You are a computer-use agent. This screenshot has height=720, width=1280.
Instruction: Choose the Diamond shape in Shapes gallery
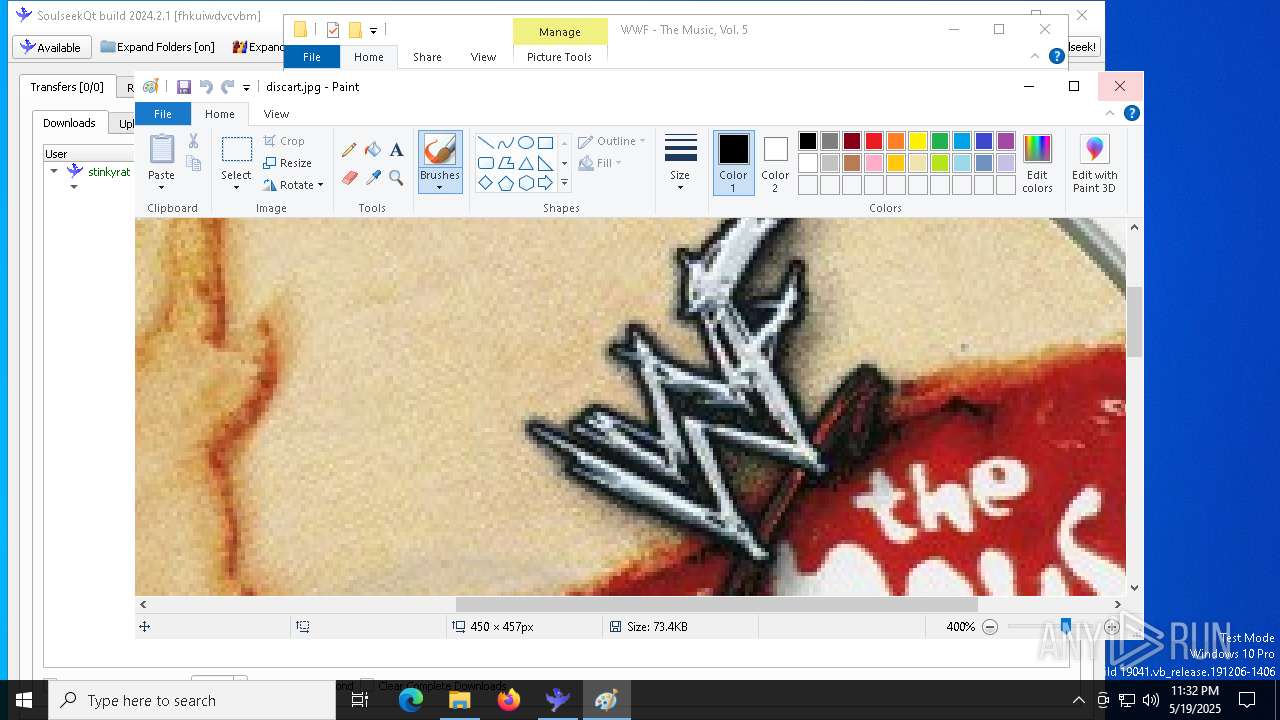[x=485, y=183]
